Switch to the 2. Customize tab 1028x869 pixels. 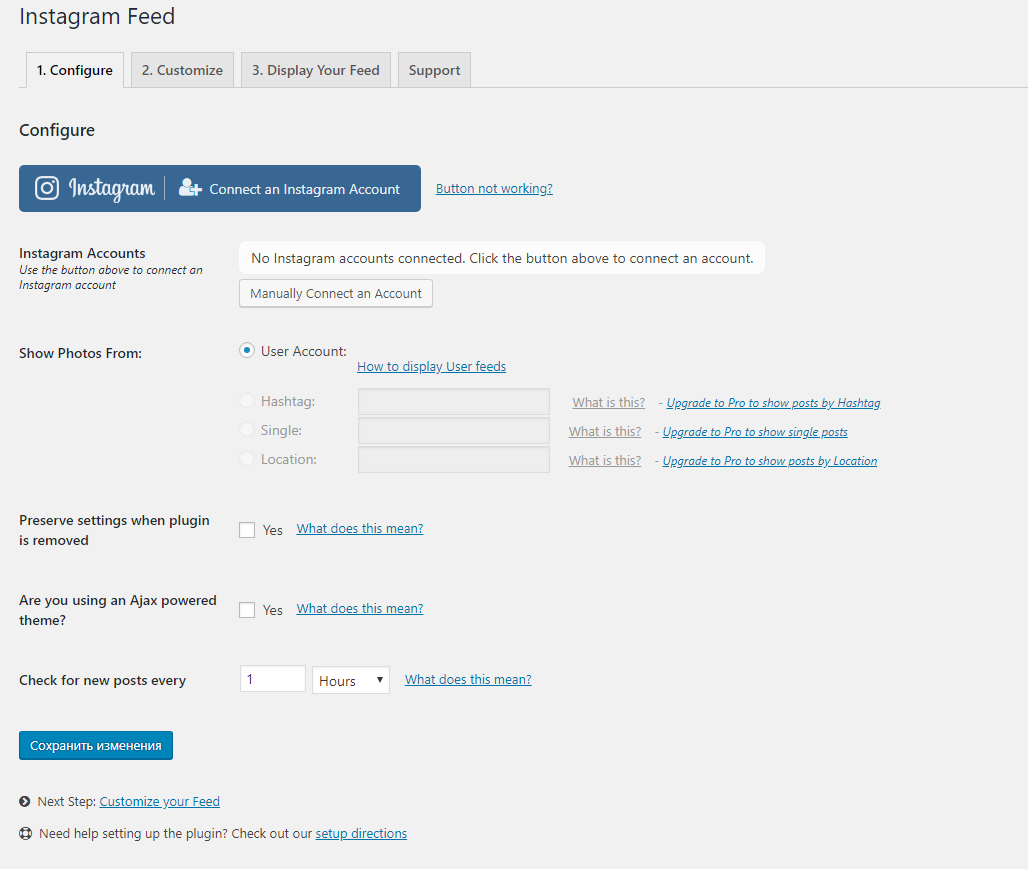tap(182, 70)
